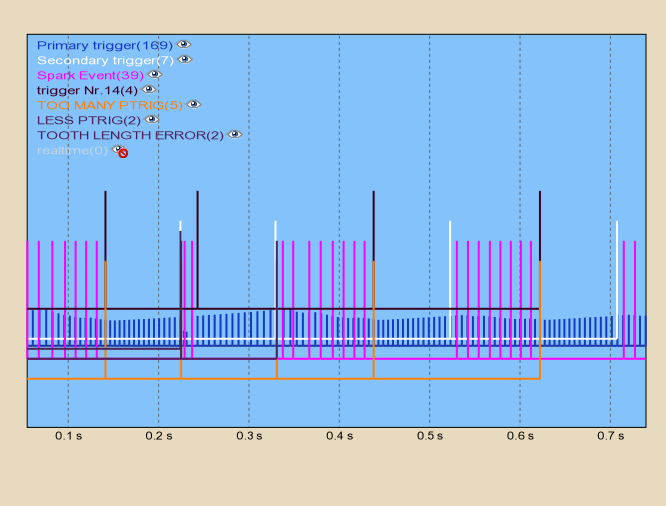Hide the Primary trigger trace via eye icon

tap(184, 45)
